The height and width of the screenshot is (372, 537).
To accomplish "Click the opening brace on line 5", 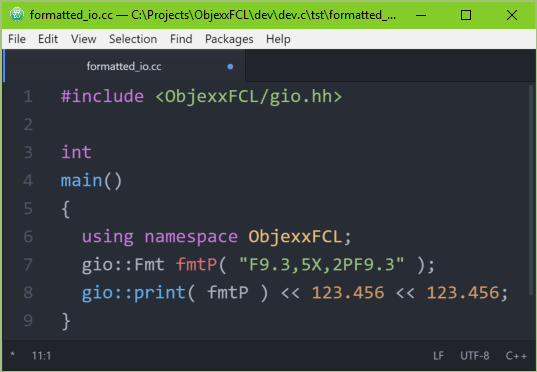I will pos(65,209).
